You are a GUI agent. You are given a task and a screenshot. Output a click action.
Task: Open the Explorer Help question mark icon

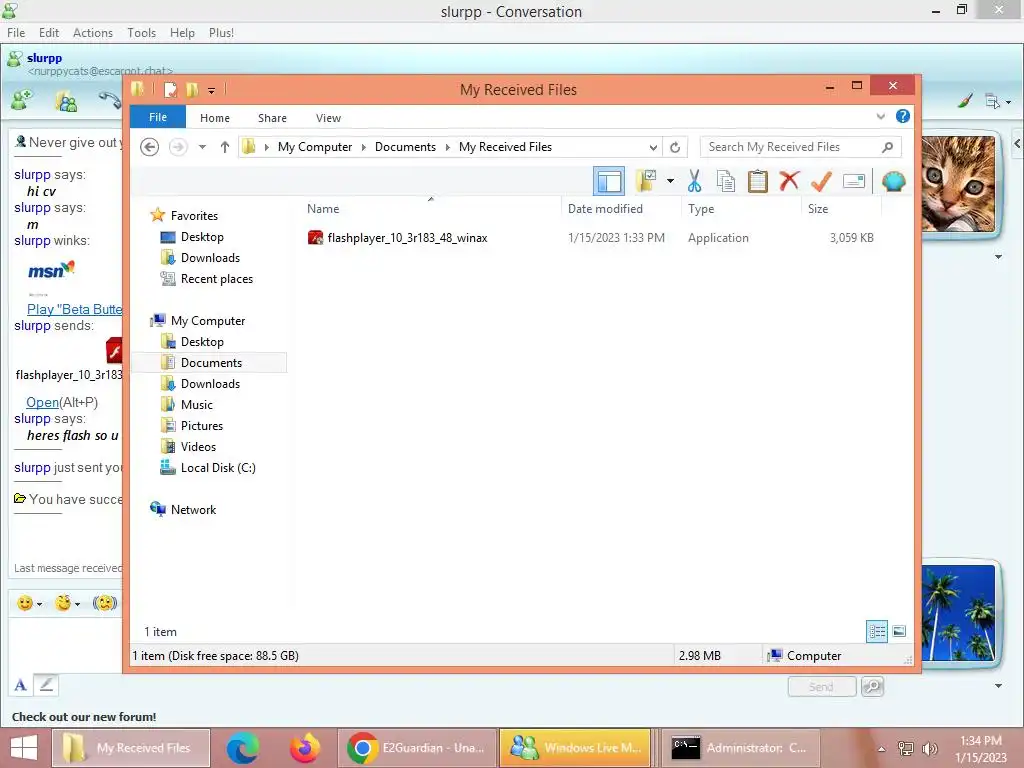point(903,116)
